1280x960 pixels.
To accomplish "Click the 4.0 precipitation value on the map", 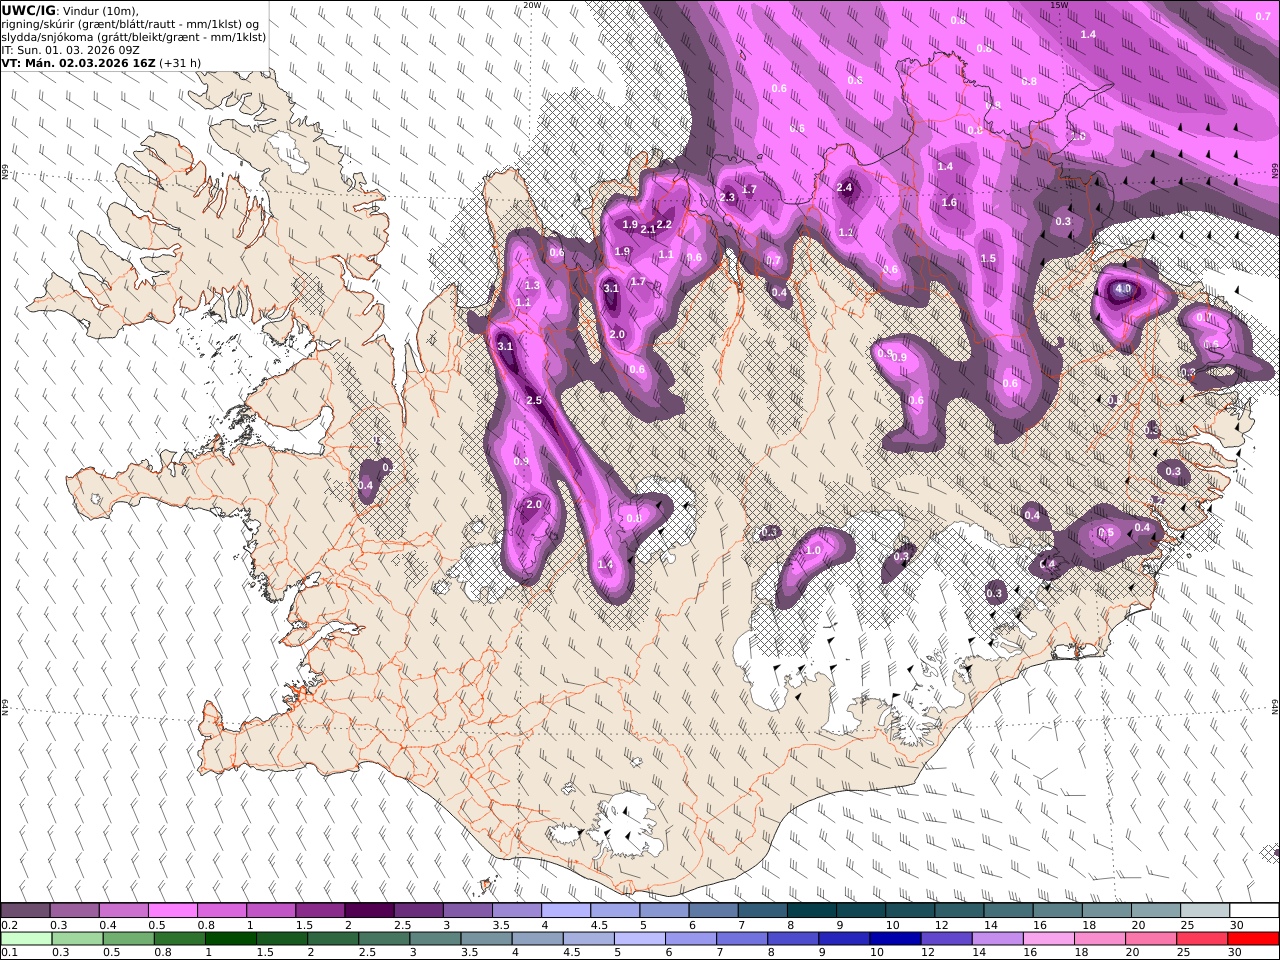I will (1123, 289).
